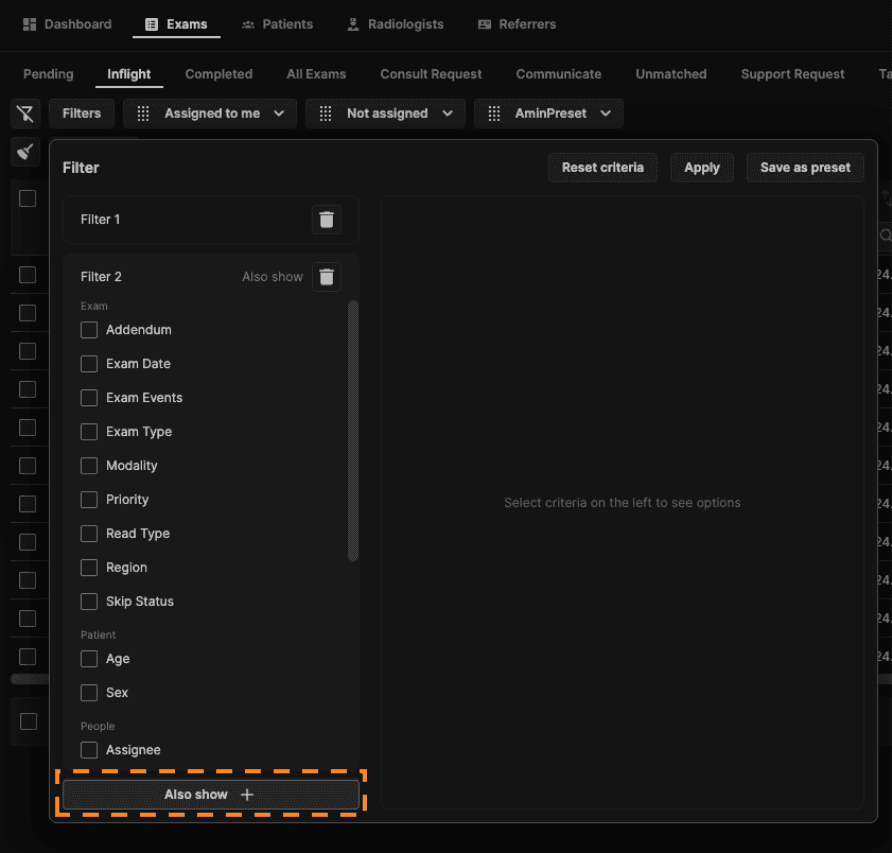Grab the drag handle on Not assigned preset
The width and height of the screenshot is (892, 853).
point(325,113)
